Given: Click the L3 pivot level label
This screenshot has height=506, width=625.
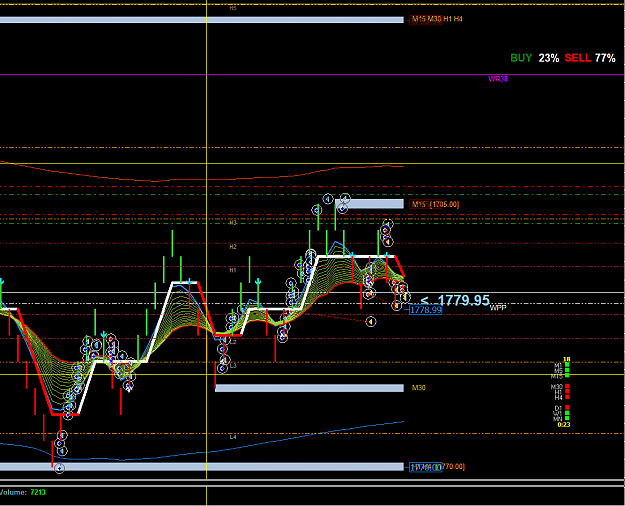Looking at the screenshot, I should (x=233, y=365).
